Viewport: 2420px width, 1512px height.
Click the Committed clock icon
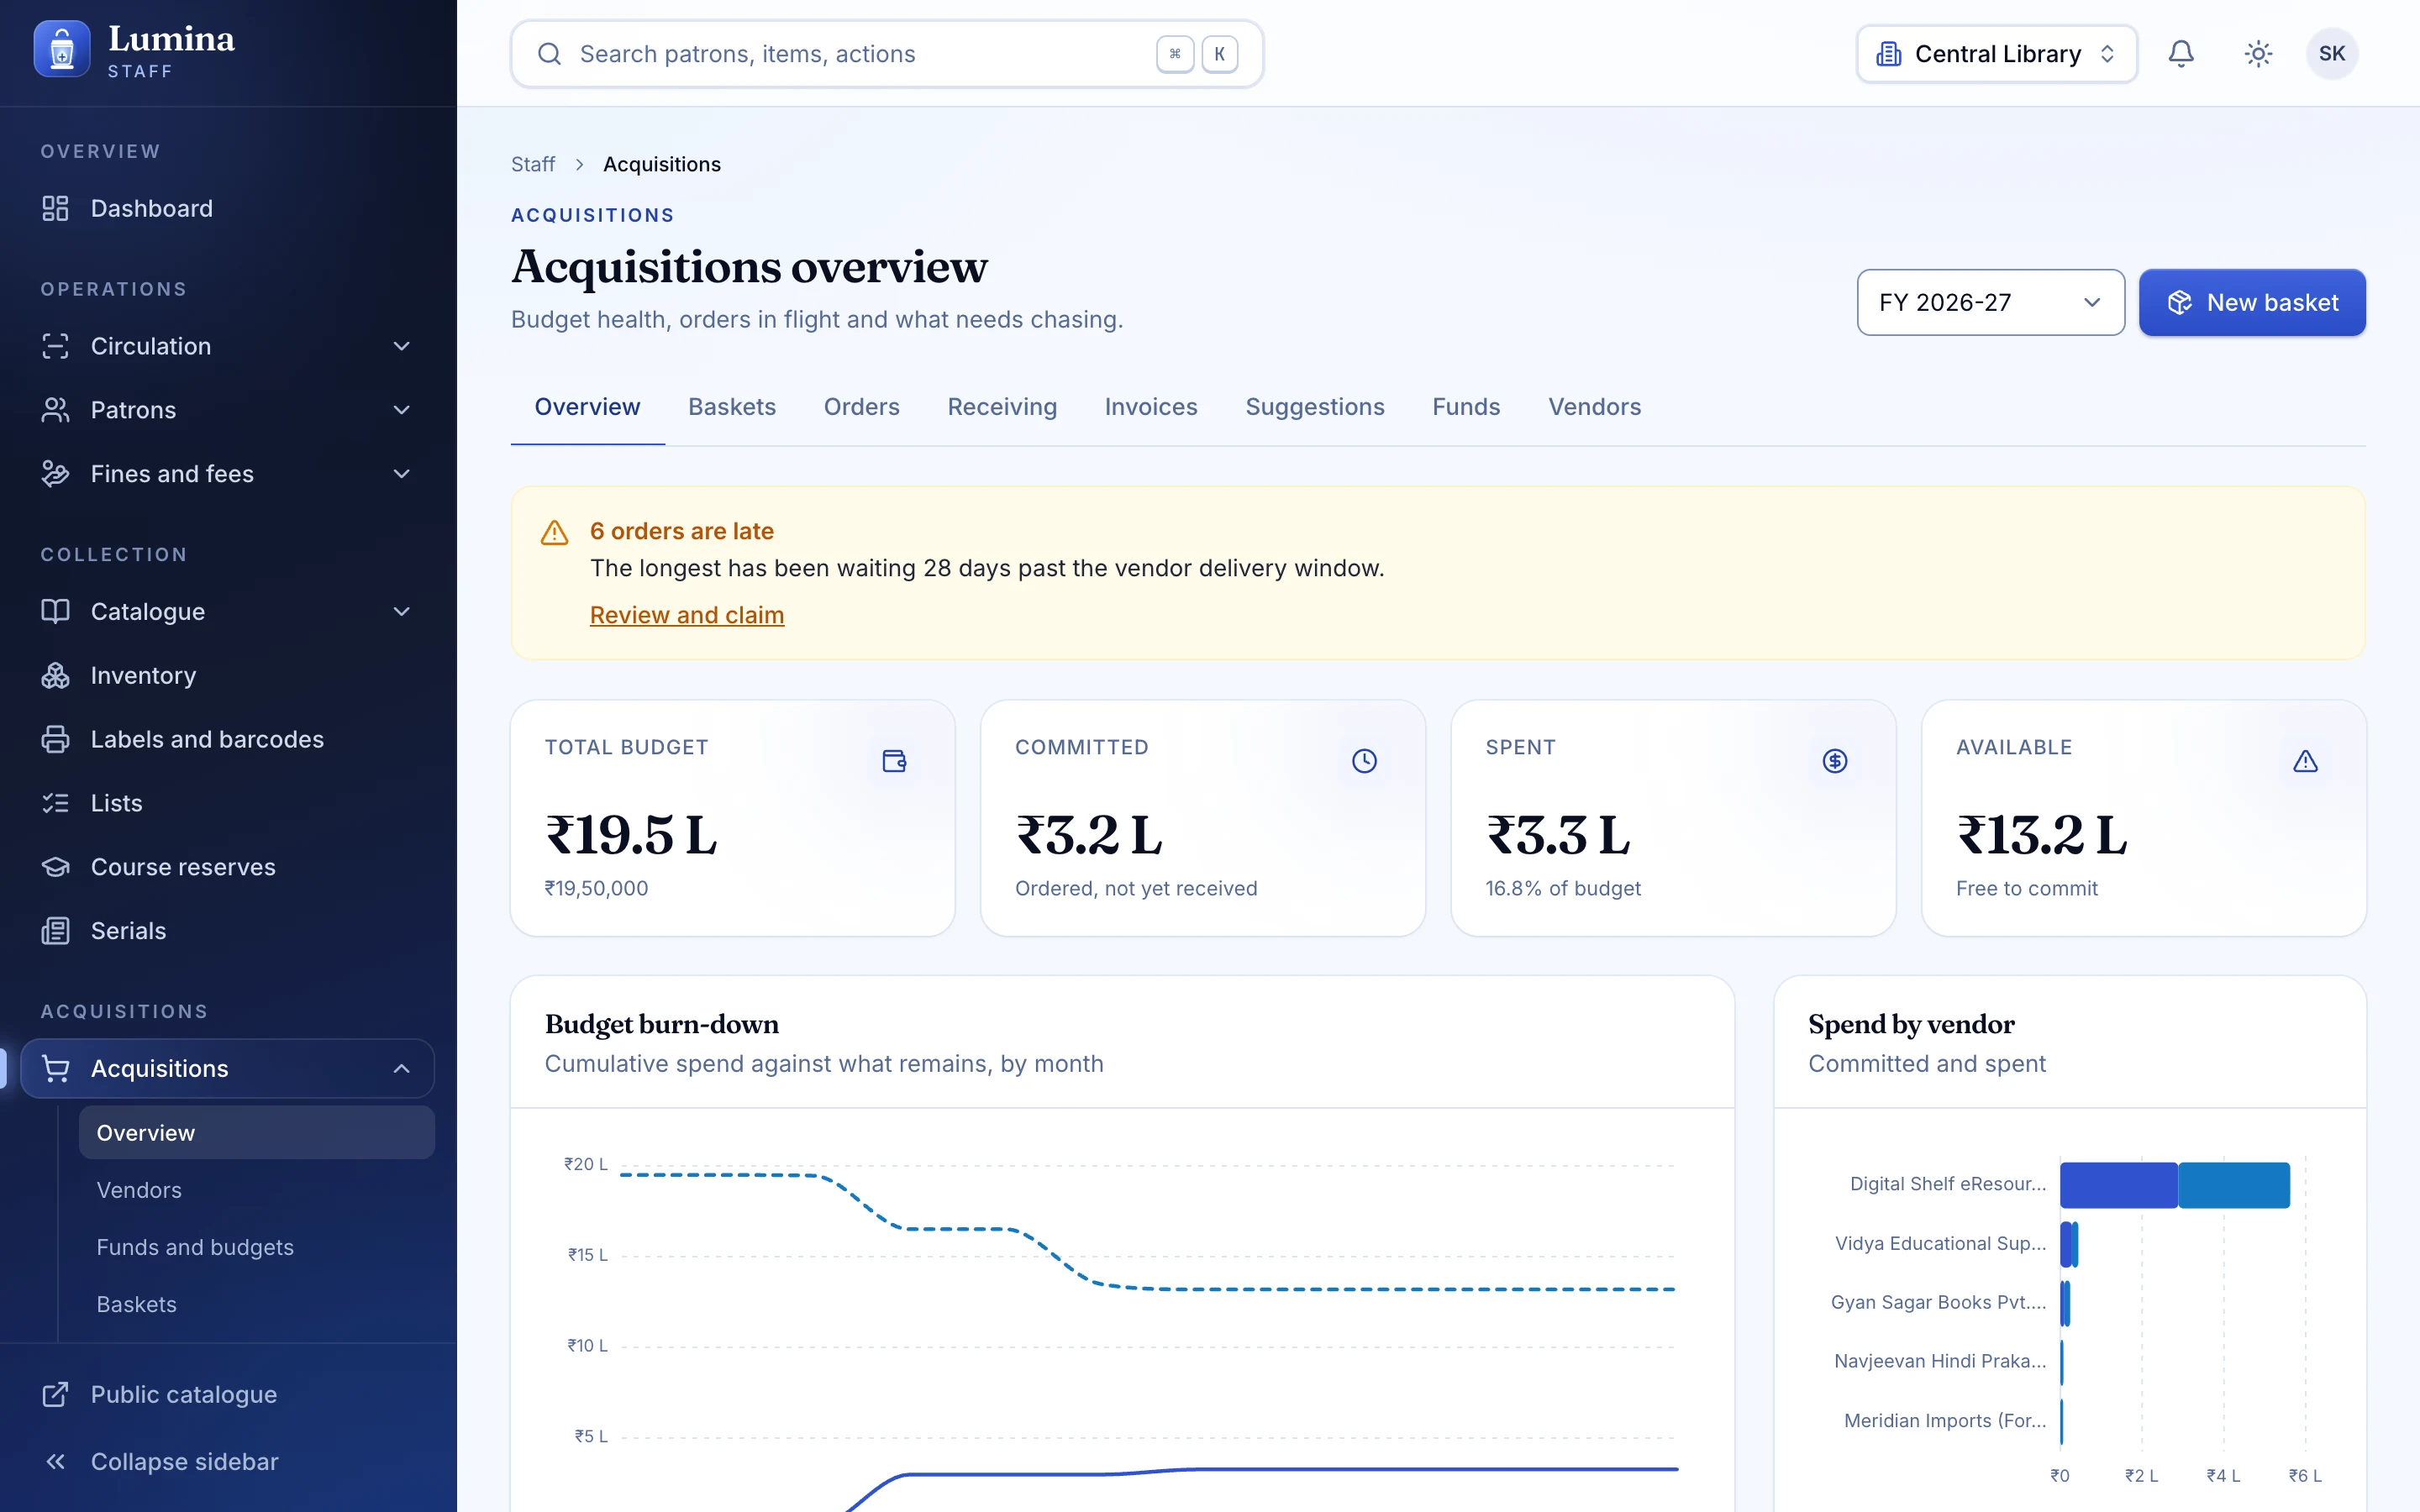[1364, 761]
